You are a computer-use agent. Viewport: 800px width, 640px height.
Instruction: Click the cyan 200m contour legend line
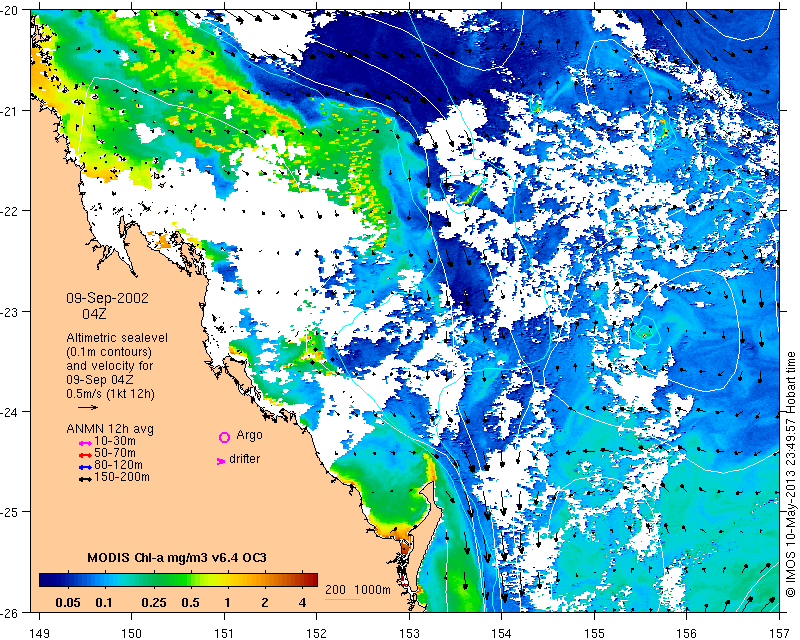(342, 599)
